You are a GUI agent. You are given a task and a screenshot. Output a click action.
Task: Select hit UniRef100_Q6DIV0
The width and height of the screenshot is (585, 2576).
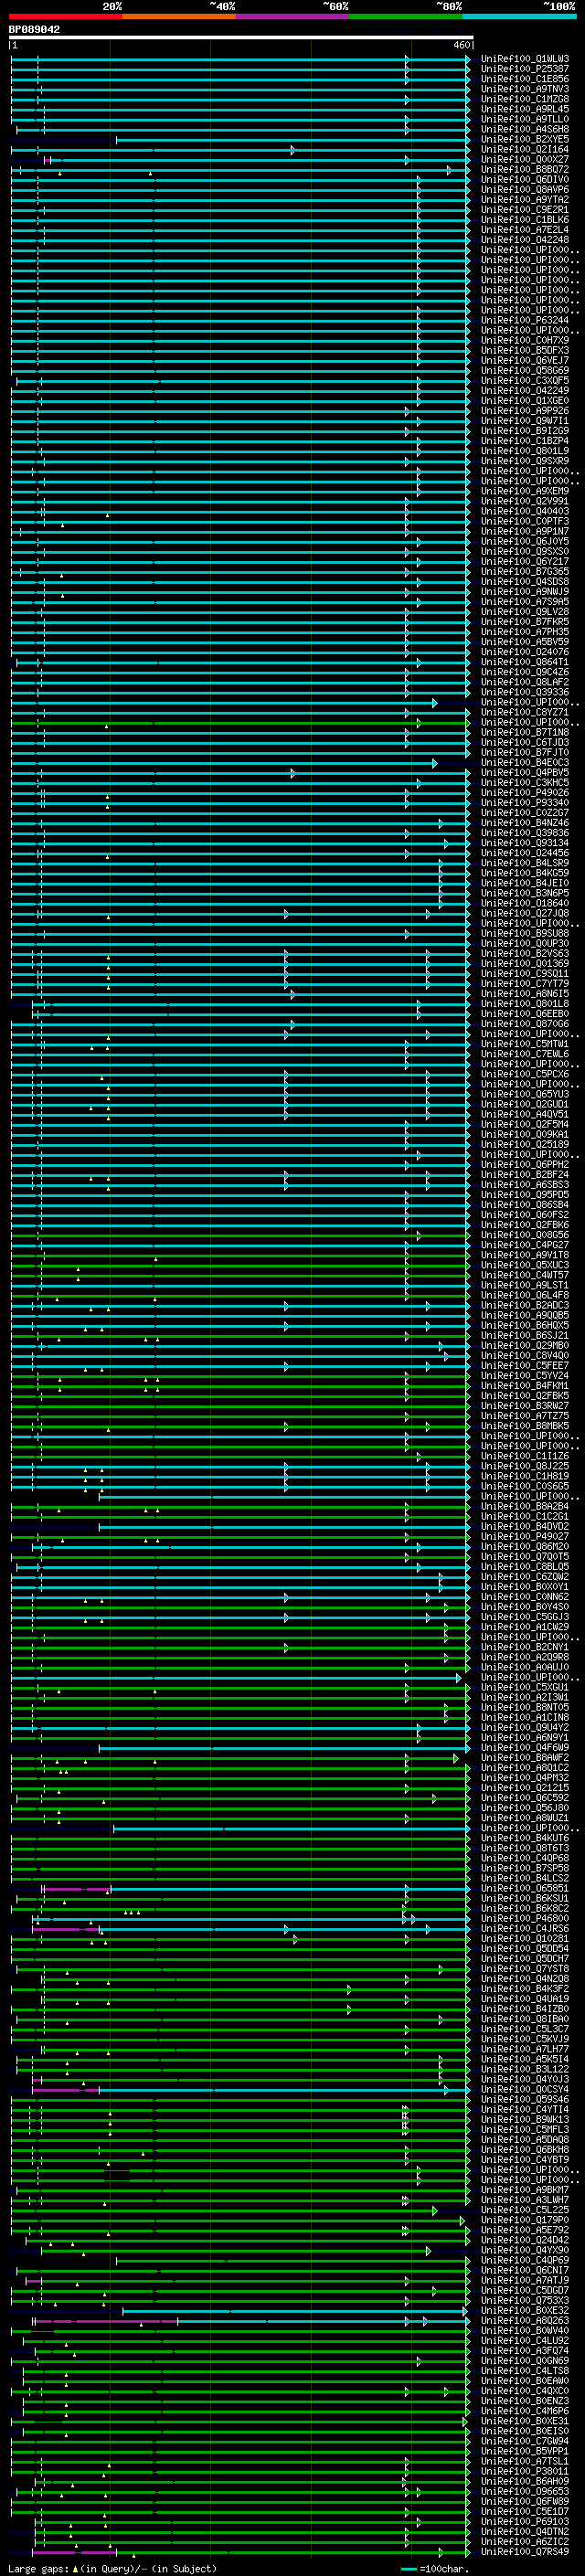coord(525,180)
